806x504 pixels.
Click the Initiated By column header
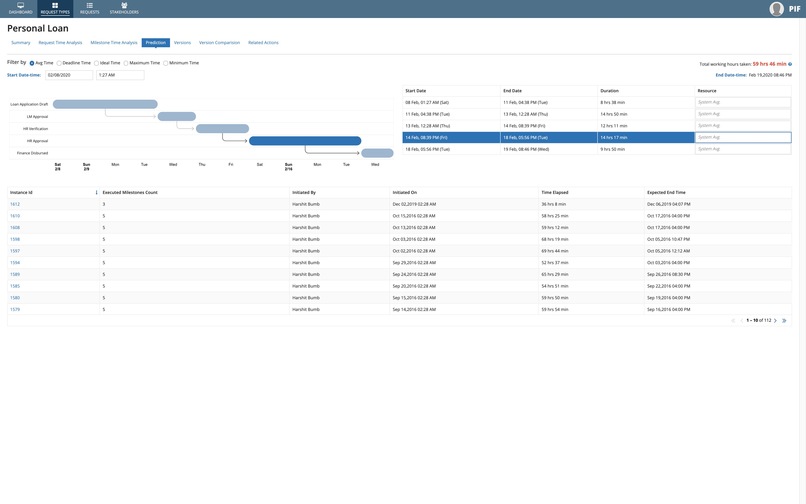[304, 192]
